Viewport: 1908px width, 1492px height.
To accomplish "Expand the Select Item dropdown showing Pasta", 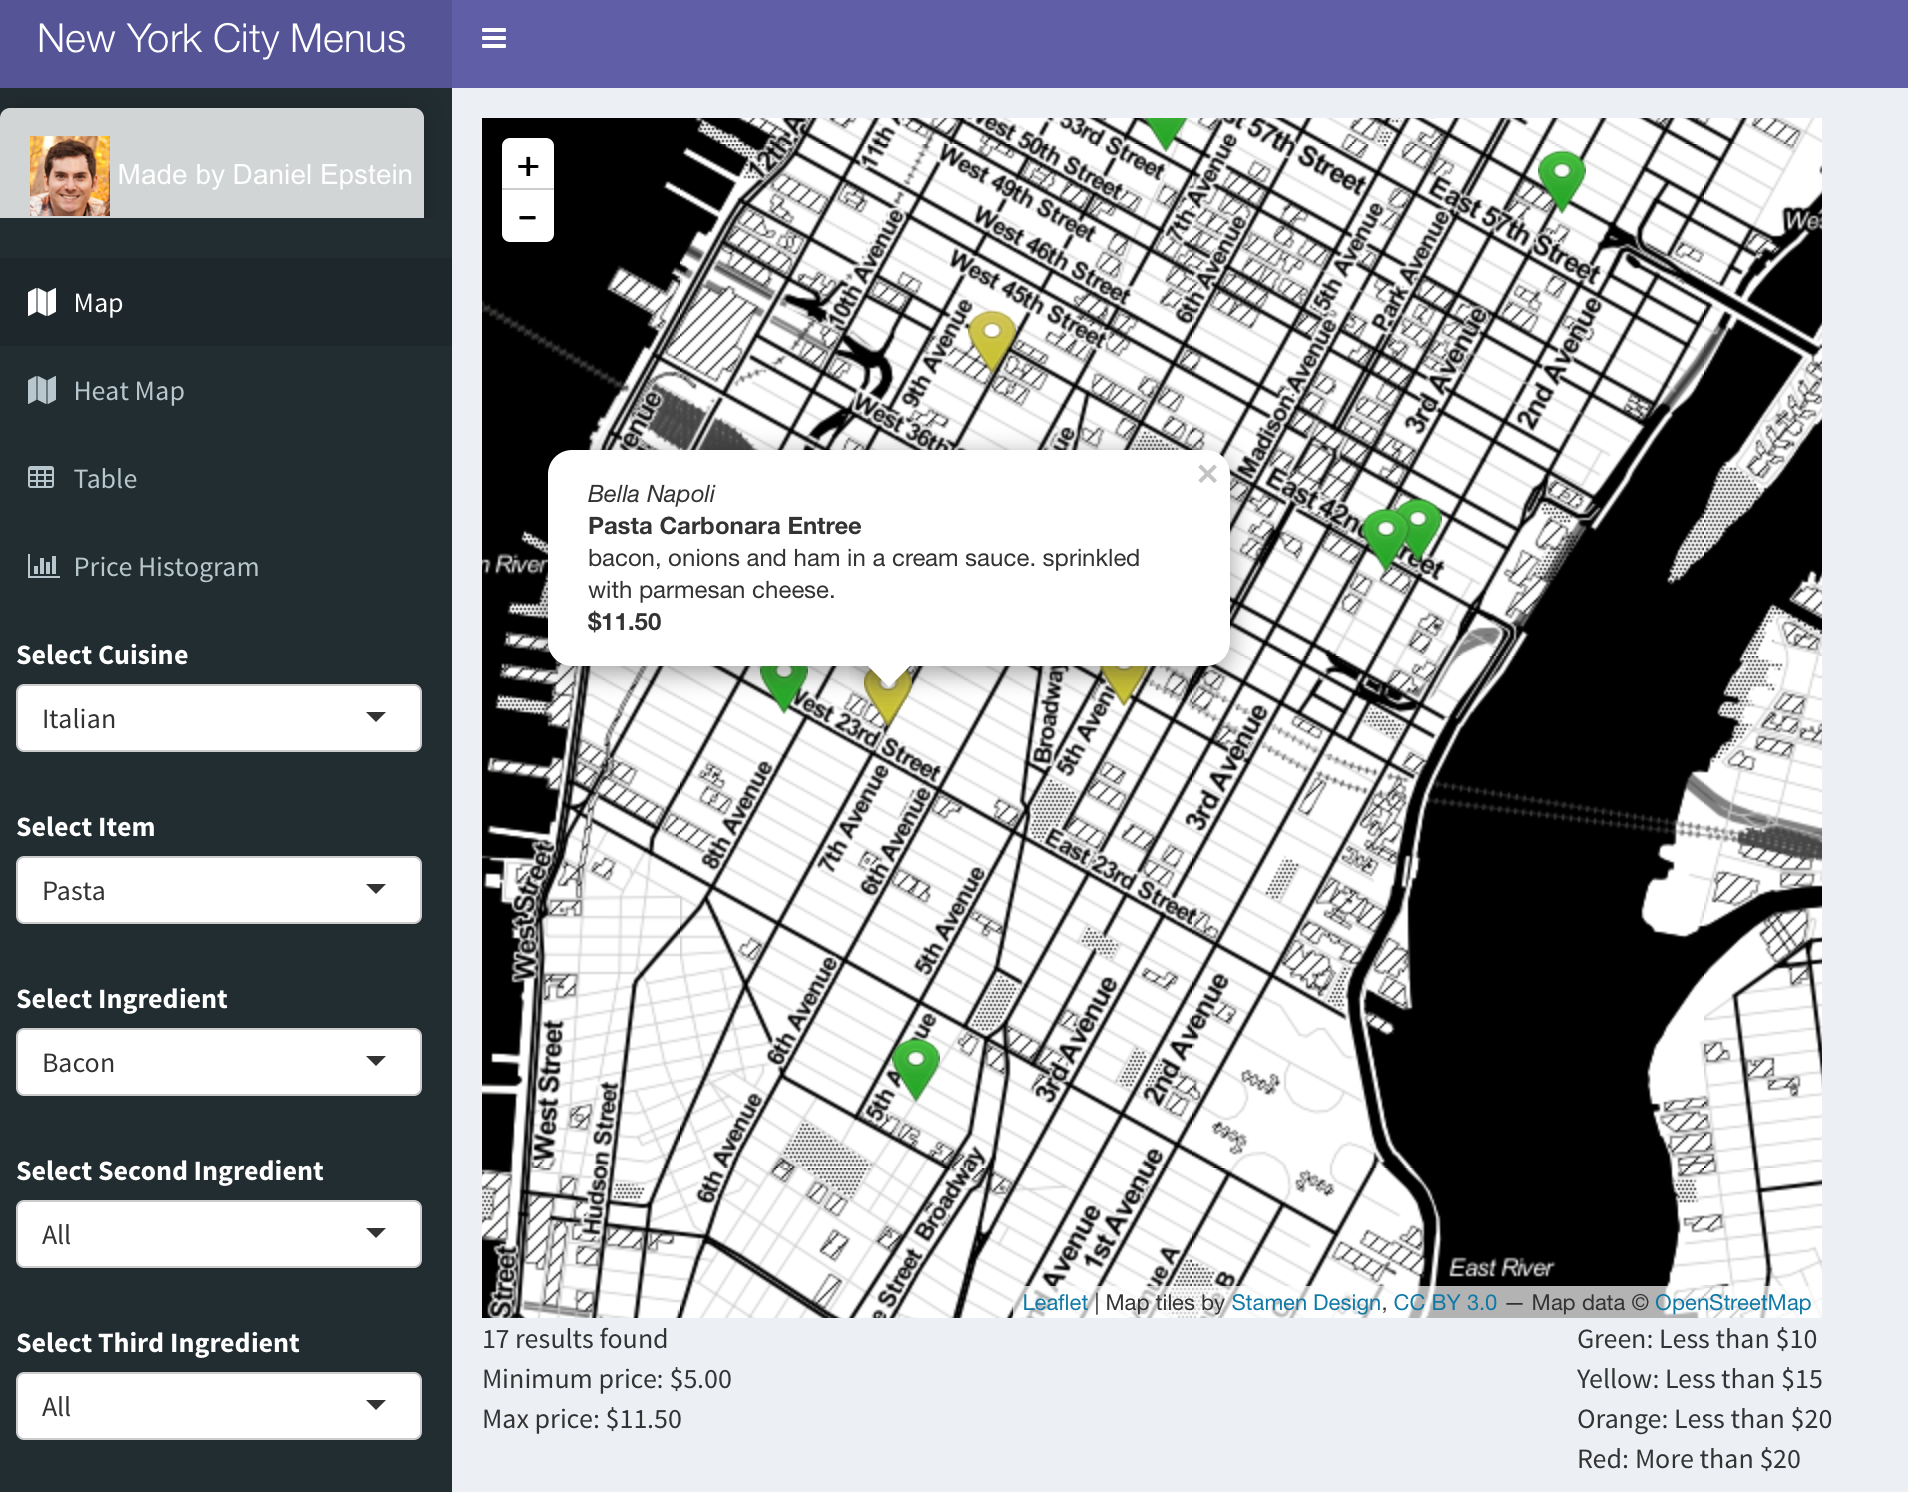I will [x=219, y=890].
